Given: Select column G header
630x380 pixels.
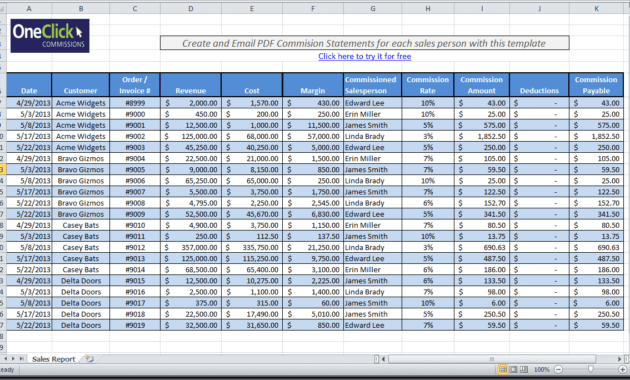Looking at the screenshot, I should (x=372, y=8).
